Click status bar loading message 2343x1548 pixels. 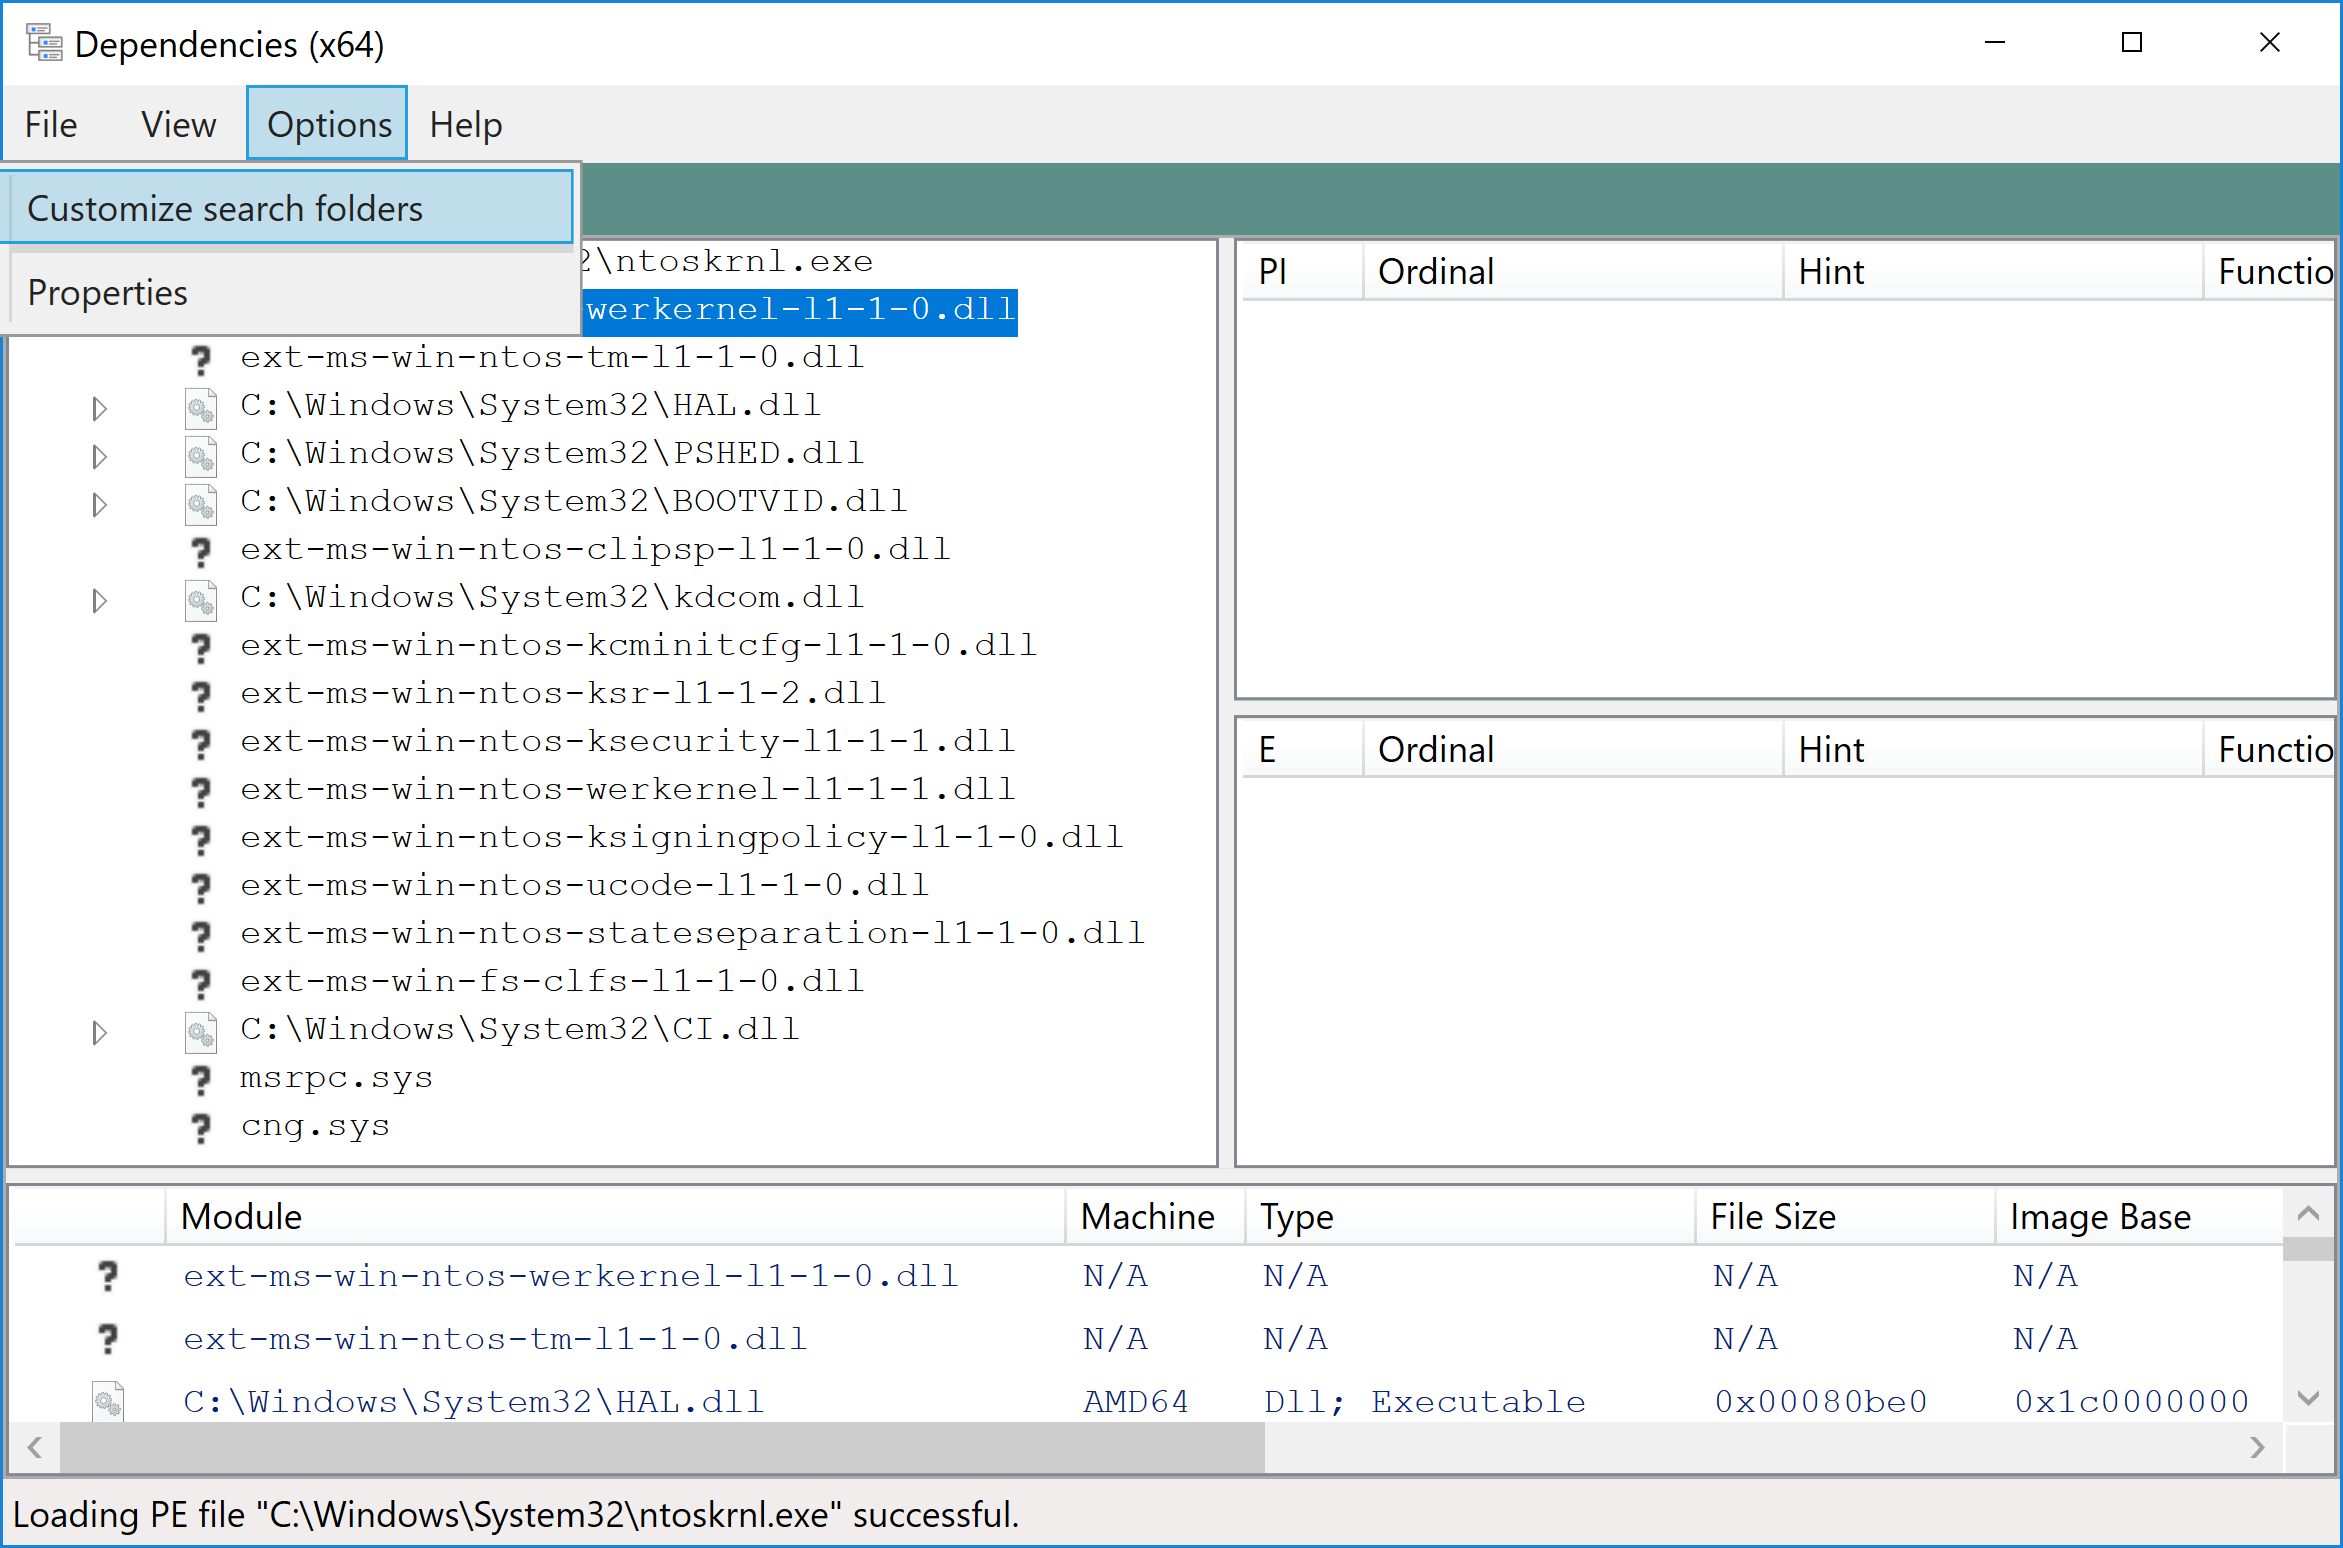pos(516,1514)
